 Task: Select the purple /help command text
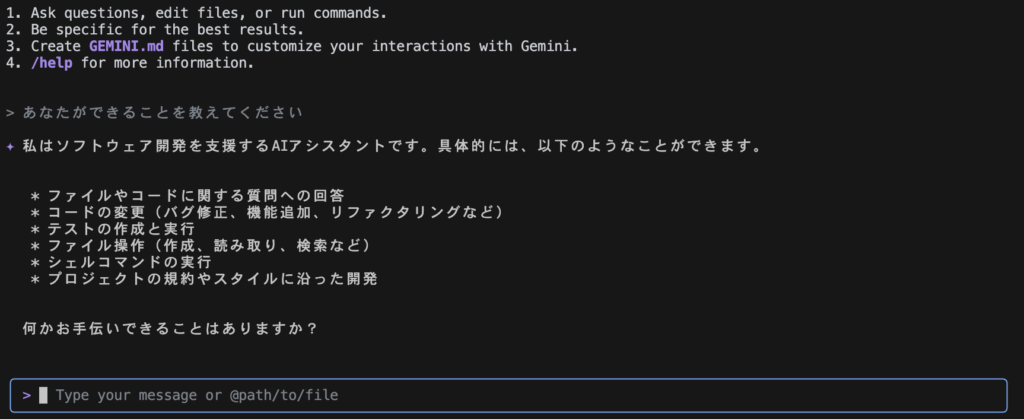52,63
